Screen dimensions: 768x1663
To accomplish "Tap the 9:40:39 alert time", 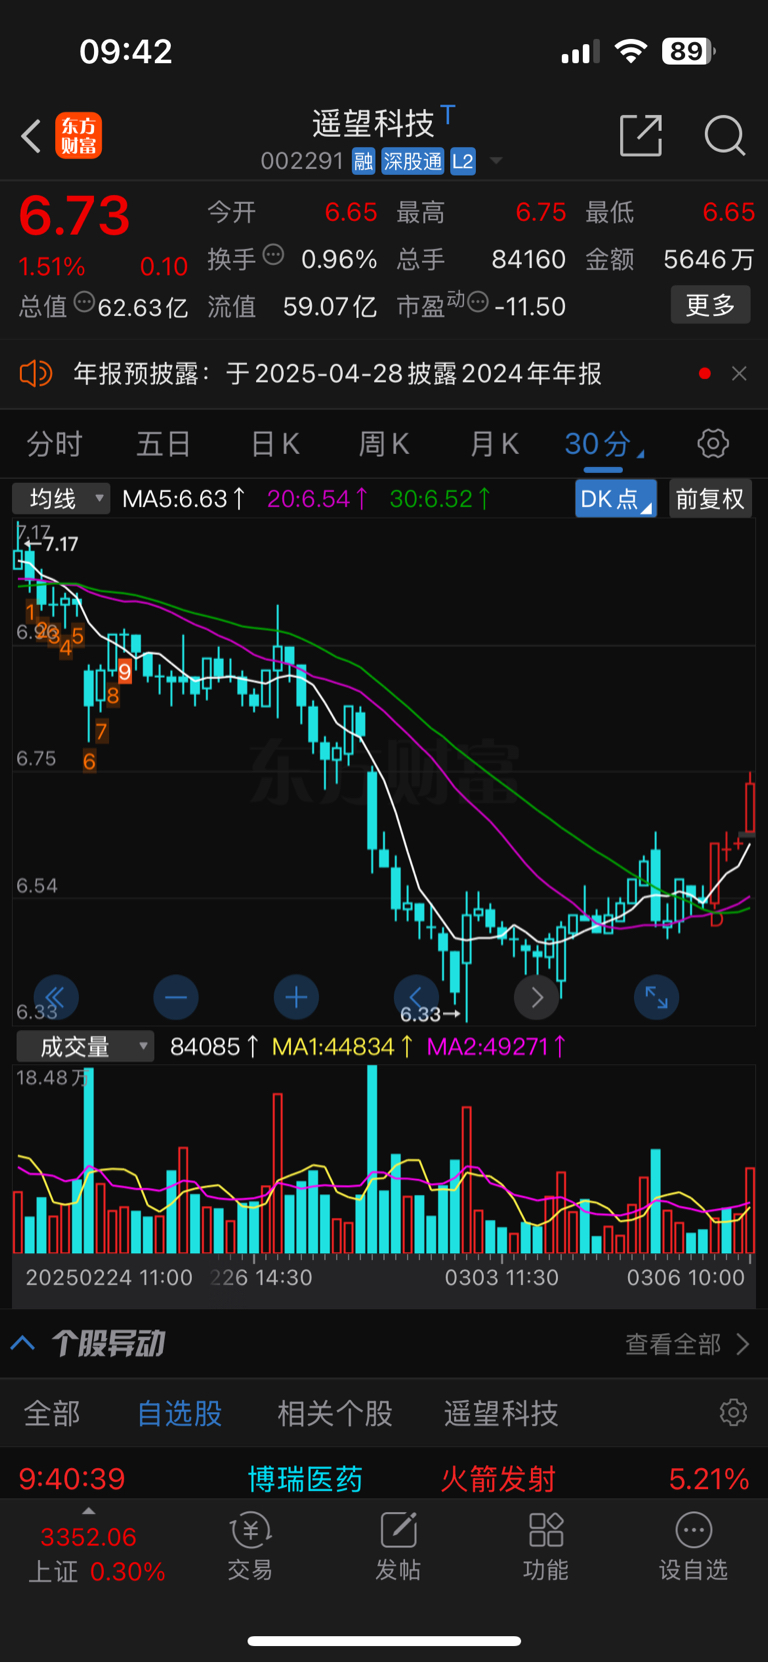I will 72,1479.
